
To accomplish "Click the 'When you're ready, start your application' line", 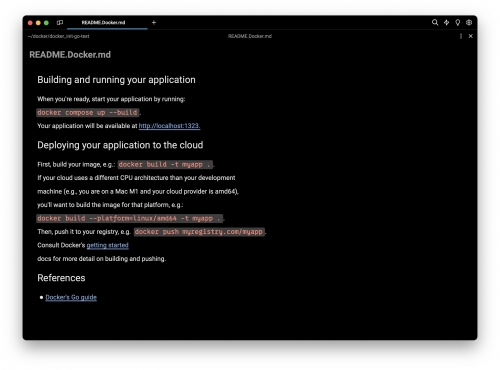I will coord(111,99).
